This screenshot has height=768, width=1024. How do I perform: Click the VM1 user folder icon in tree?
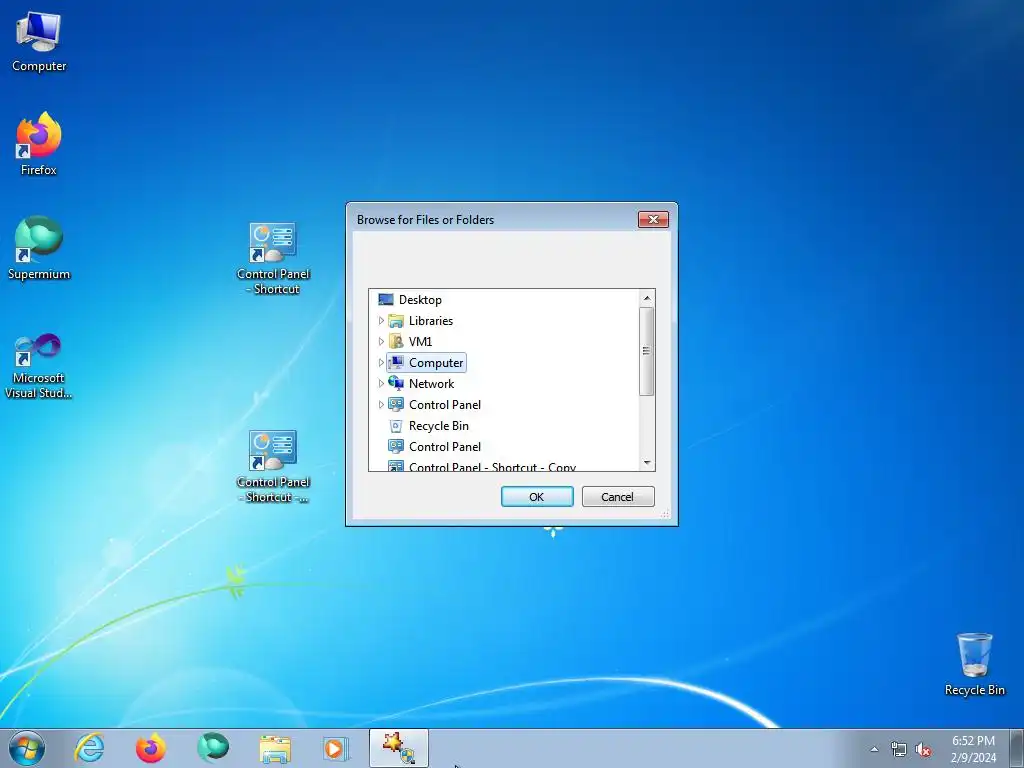coord(396,342)
